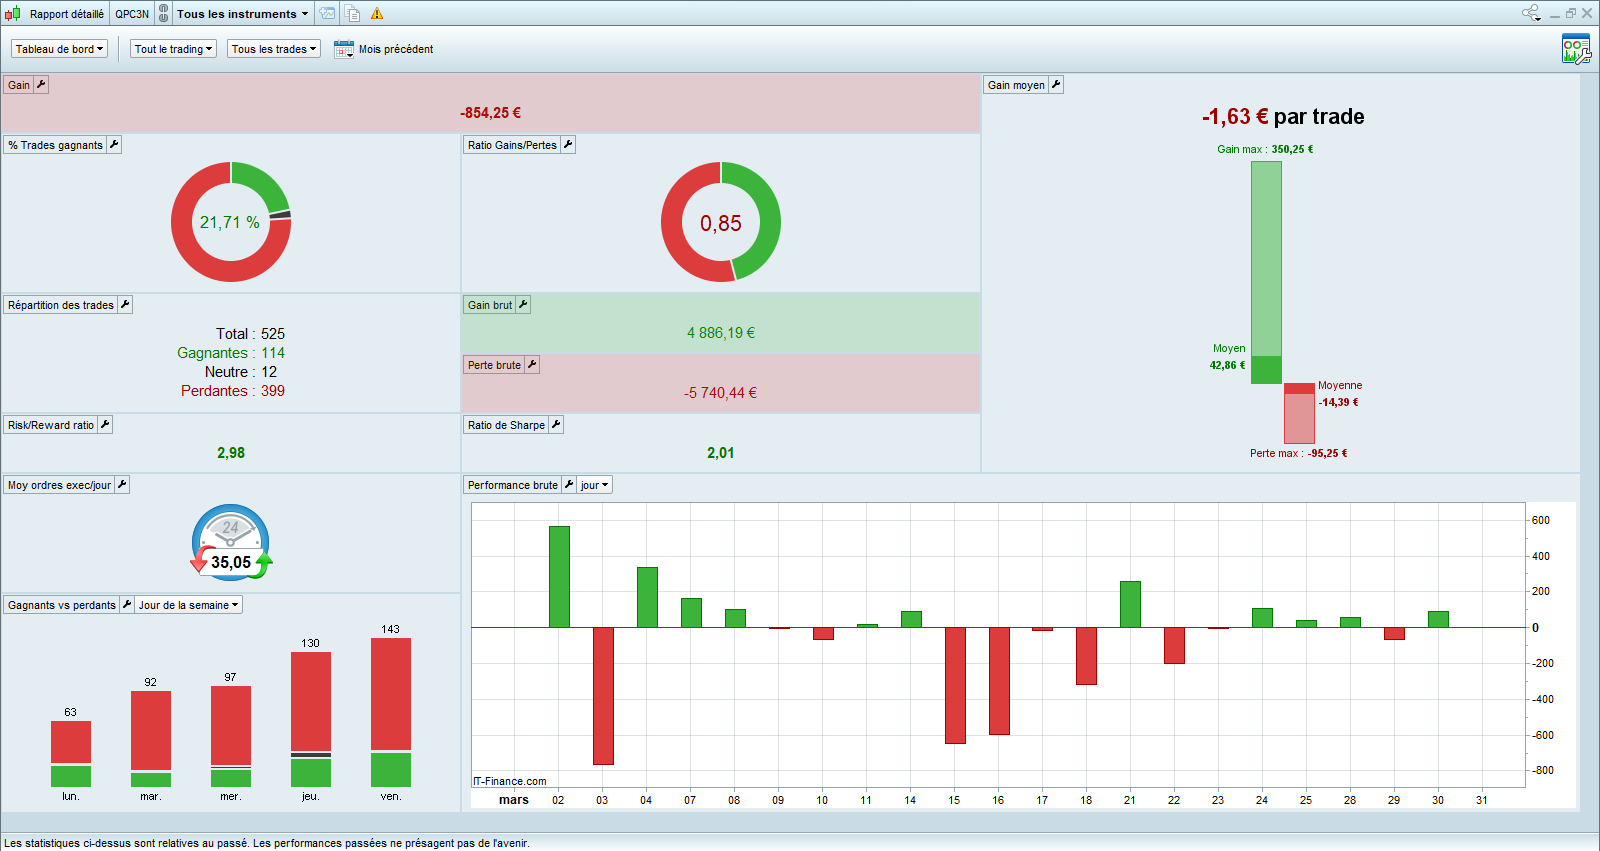Click the Perte max -95,25 € label

point(1299,453)
